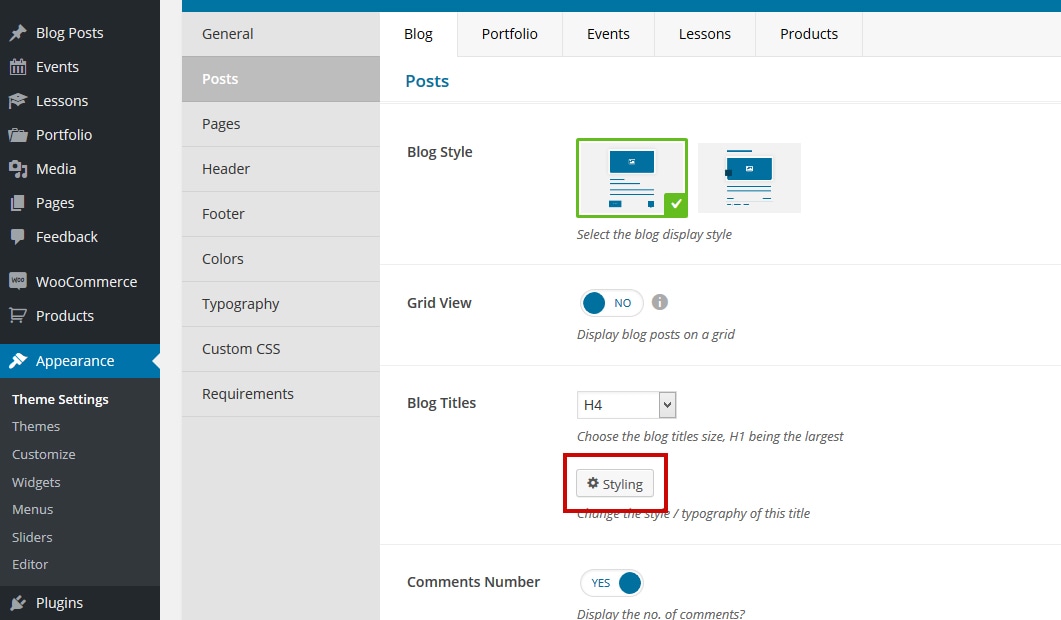Click the Lessons graduation cap icon
Image resolution: width=1061 pixels, height=620 pixels.
coord(18,101)
